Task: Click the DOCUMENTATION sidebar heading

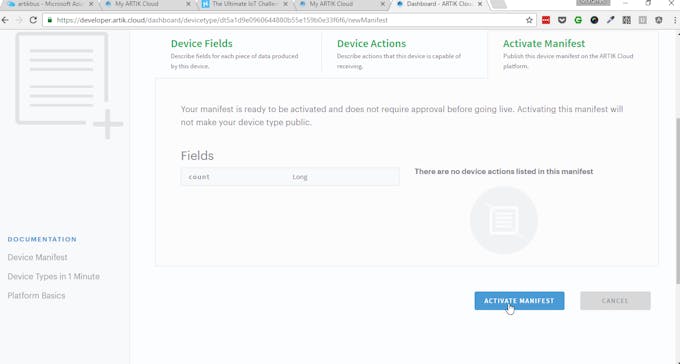Action: [42, 239]
